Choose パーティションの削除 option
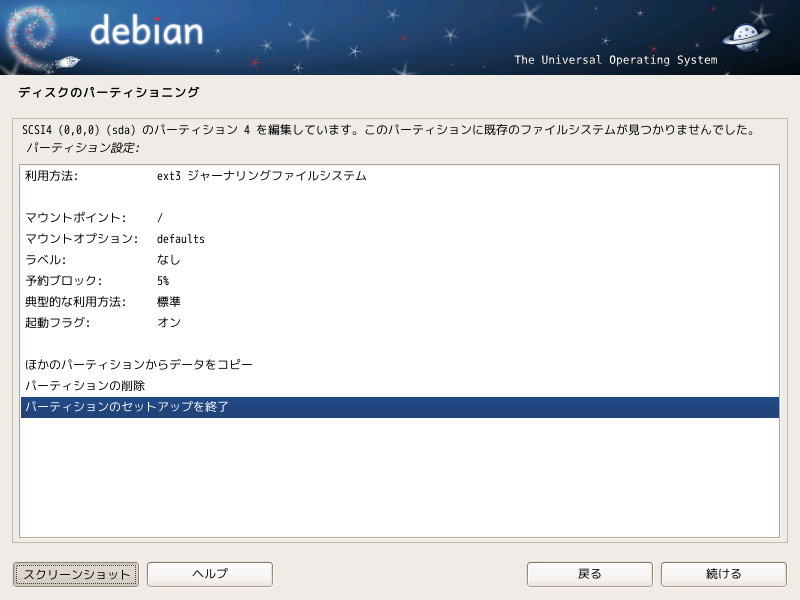Screen dimensions: 800x600 pyautogui.click(x=399, y=385)
